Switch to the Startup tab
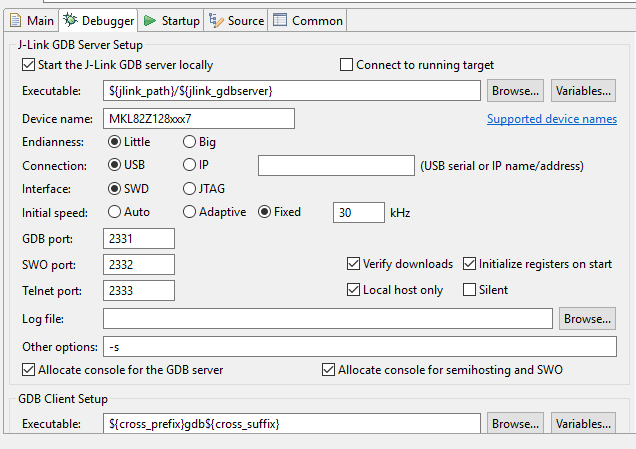Image resolution: width=636 pixels, height=449 pixels. point(172,20)
